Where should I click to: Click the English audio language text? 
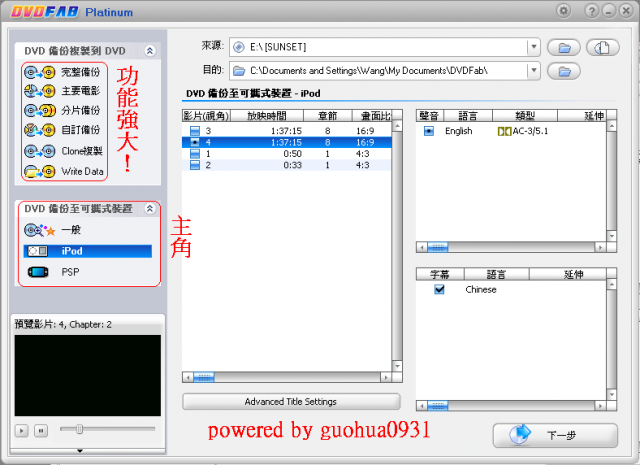pos(459,131)
